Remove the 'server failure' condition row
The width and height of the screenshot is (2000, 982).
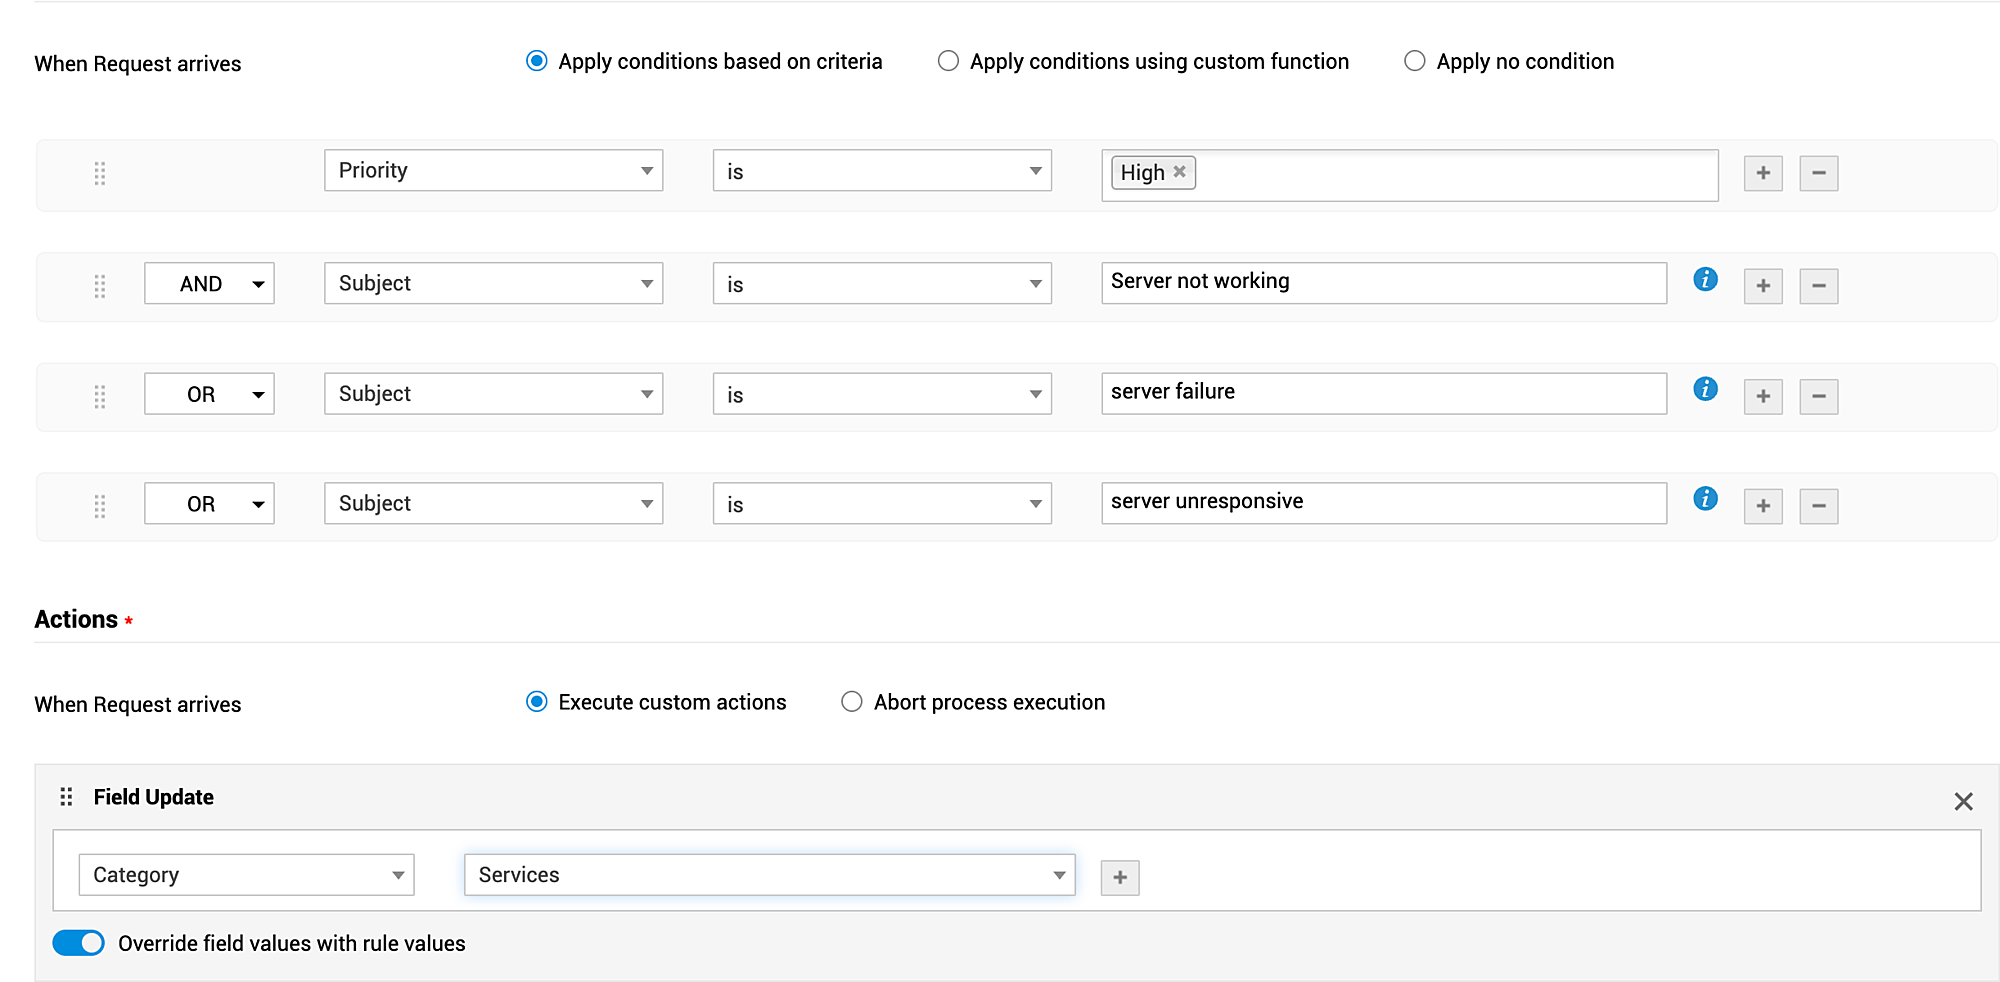click(x=1819, y=396)
